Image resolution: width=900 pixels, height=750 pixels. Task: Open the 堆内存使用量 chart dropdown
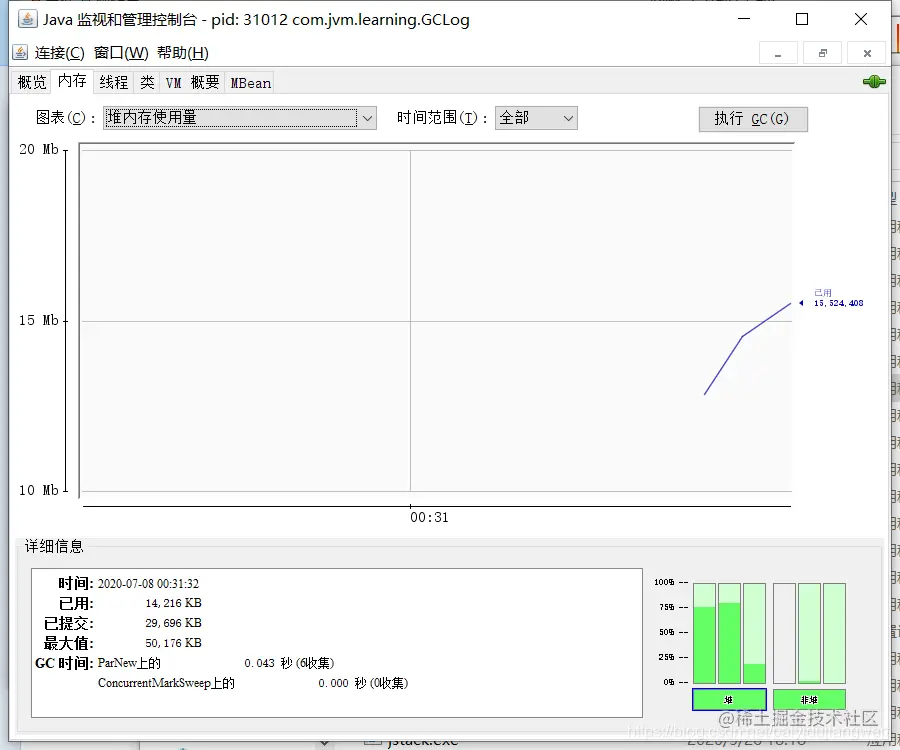pyautogui.click(x=368, y=118)
